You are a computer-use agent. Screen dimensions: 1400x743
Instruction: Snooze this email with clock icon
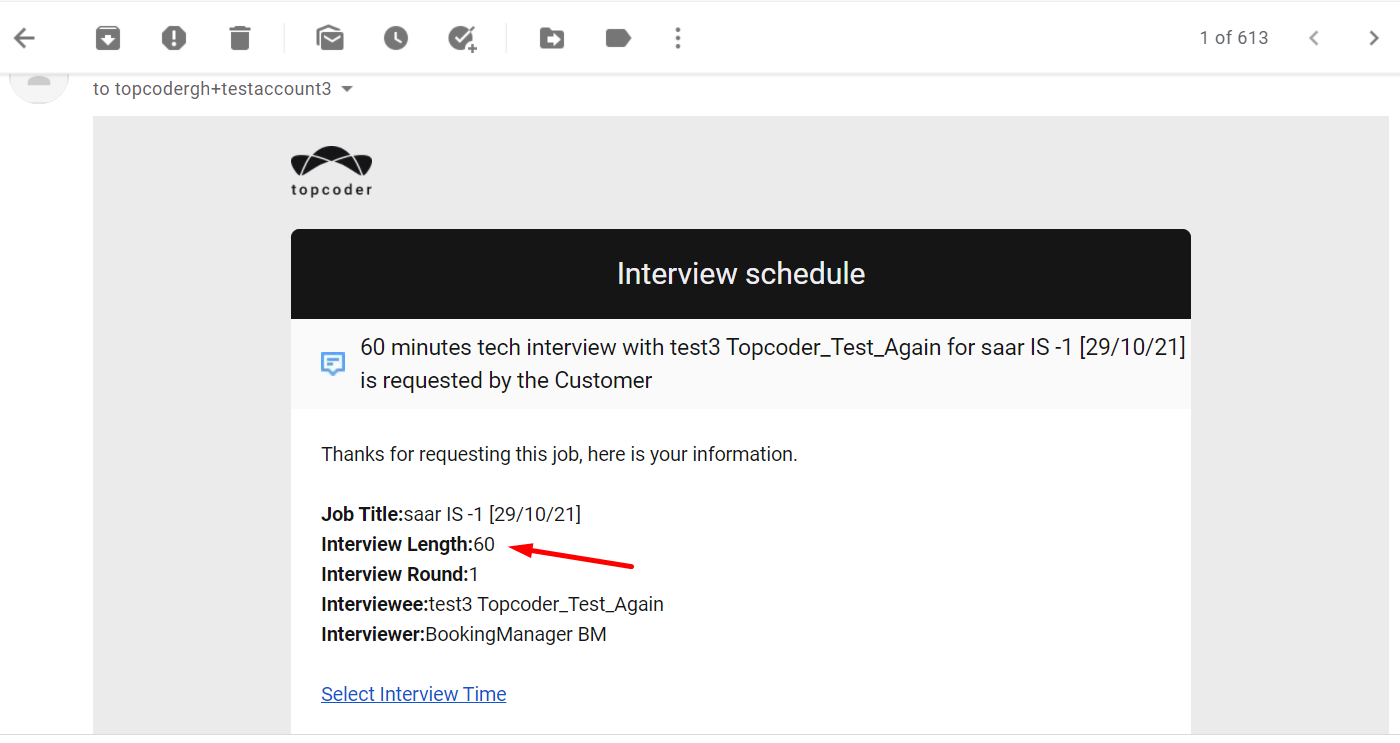(396, 38)
